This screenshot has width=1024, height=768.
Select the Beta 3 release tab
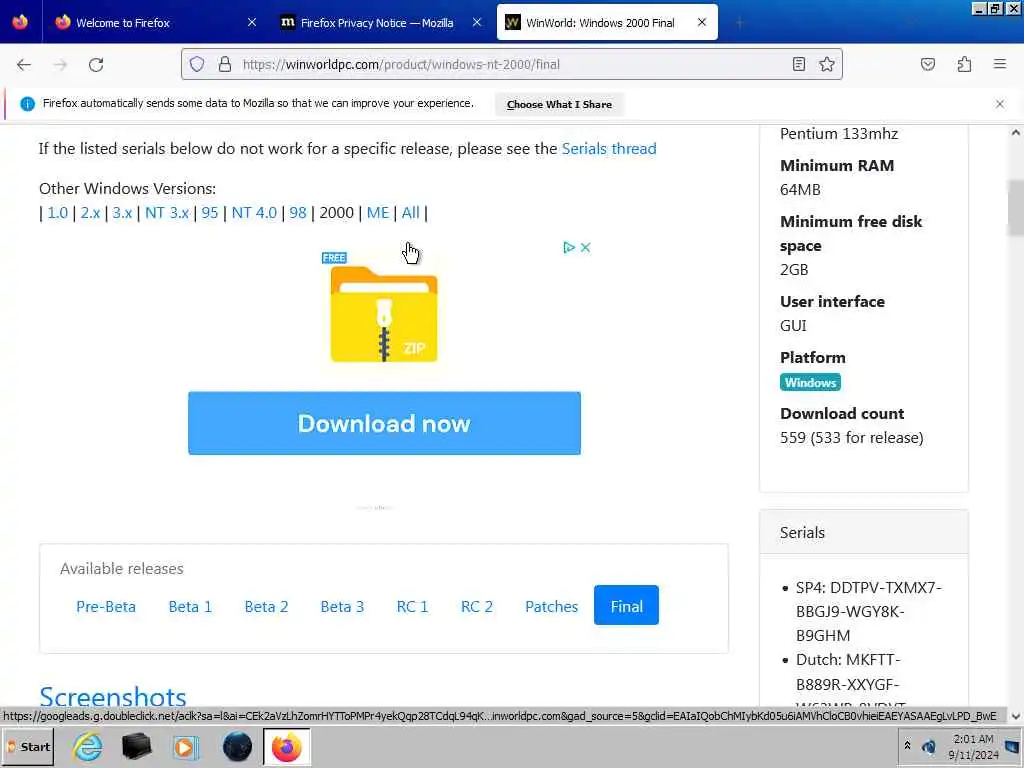click(342, 607)
